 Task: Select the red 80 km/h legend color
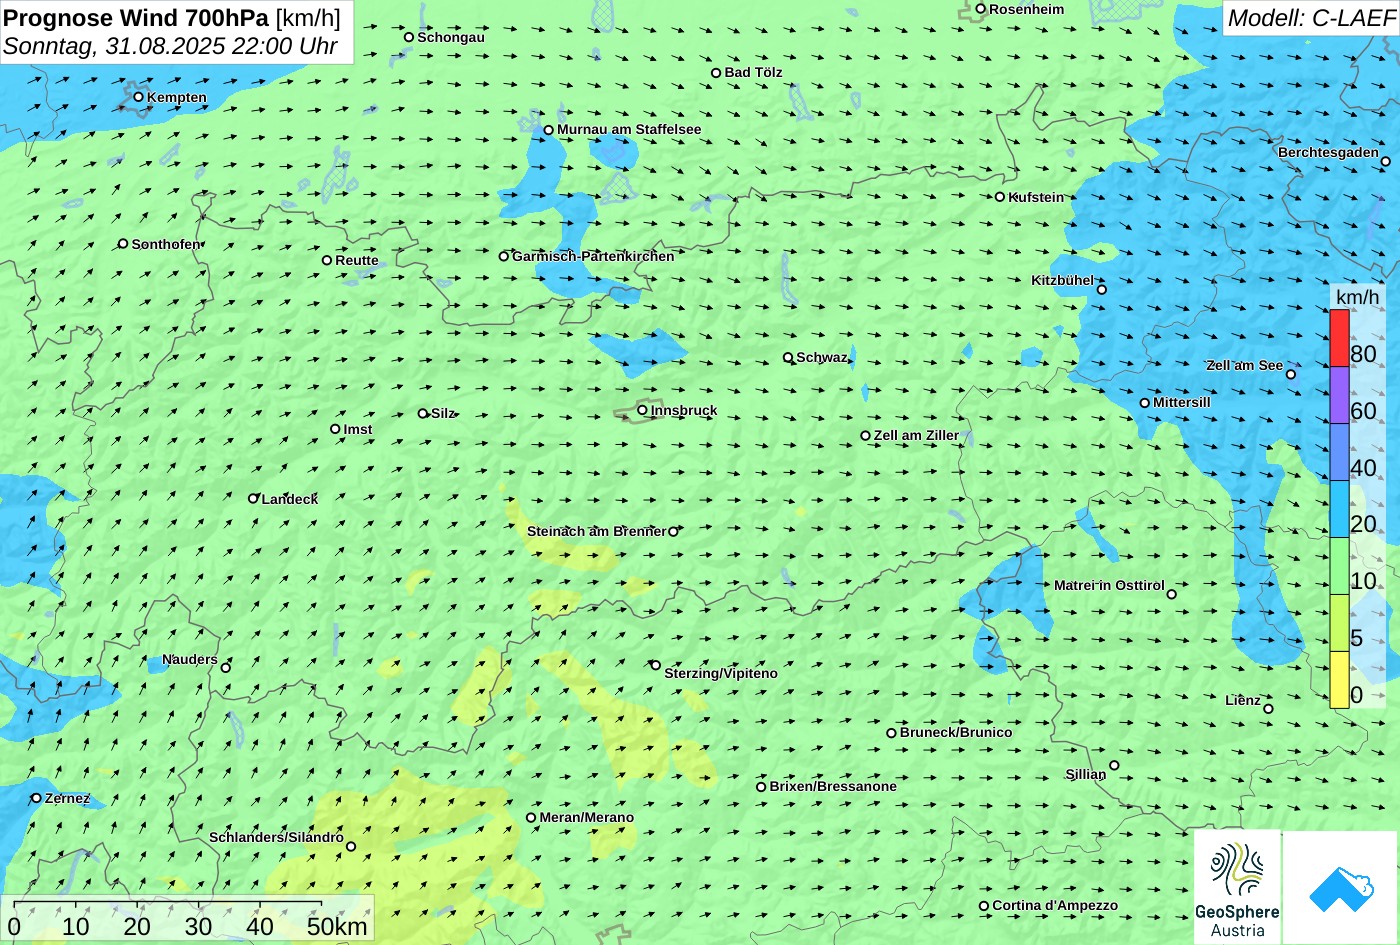point(1339,338)
